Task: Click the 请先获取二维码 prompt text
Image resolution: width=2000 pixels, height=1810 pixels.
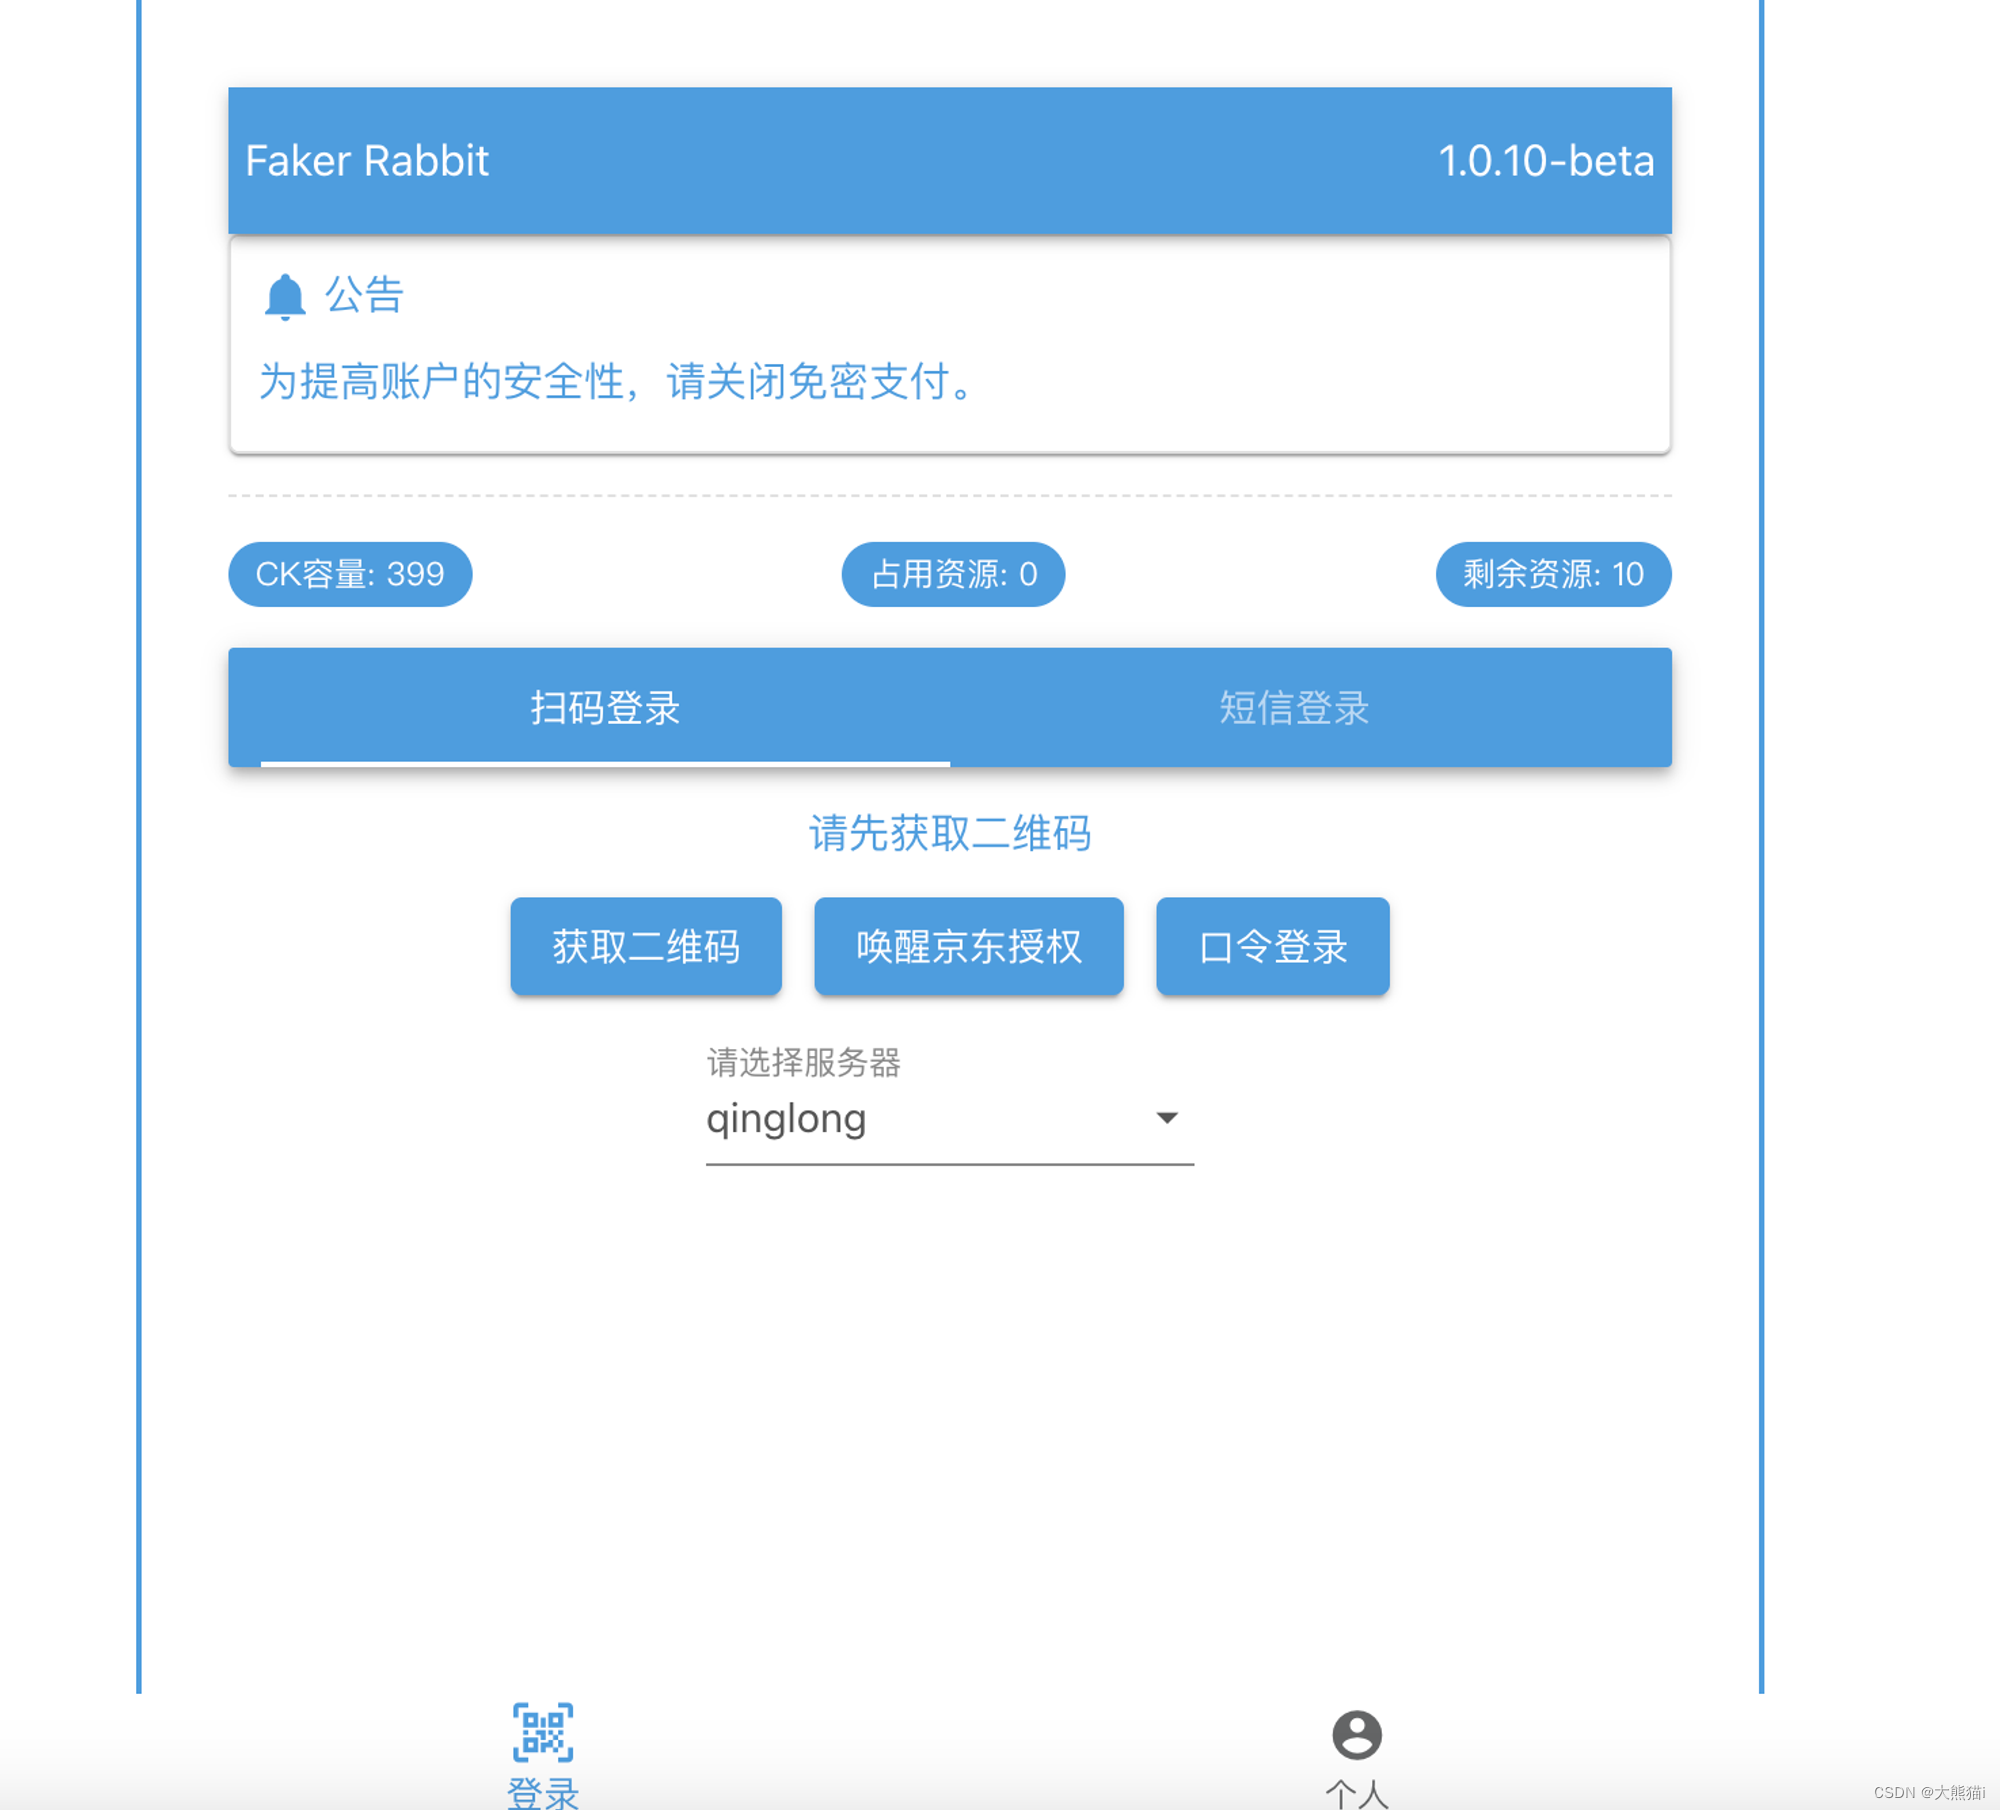Action: point(949,833)
